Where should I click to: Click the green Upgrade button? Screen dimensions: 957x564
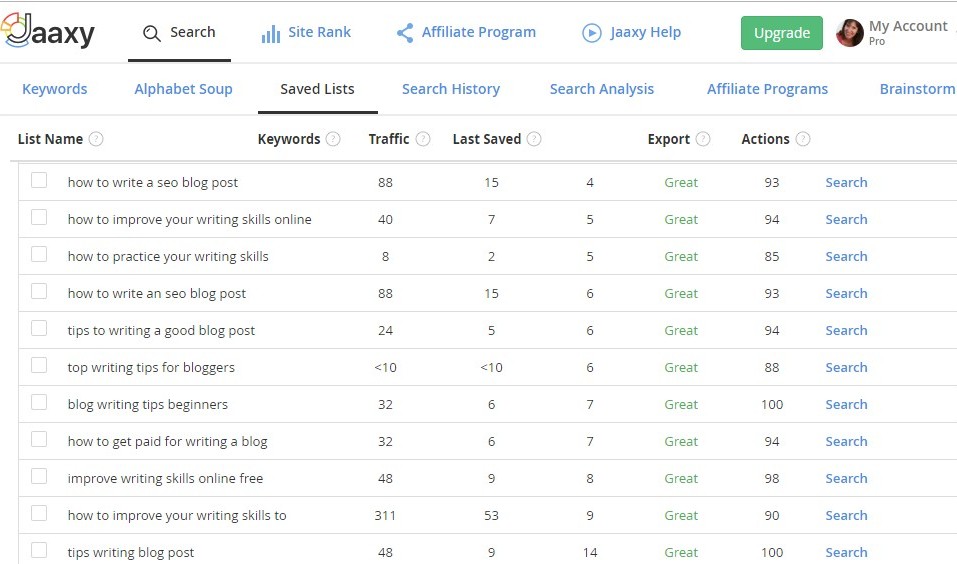tap(782, 33)
